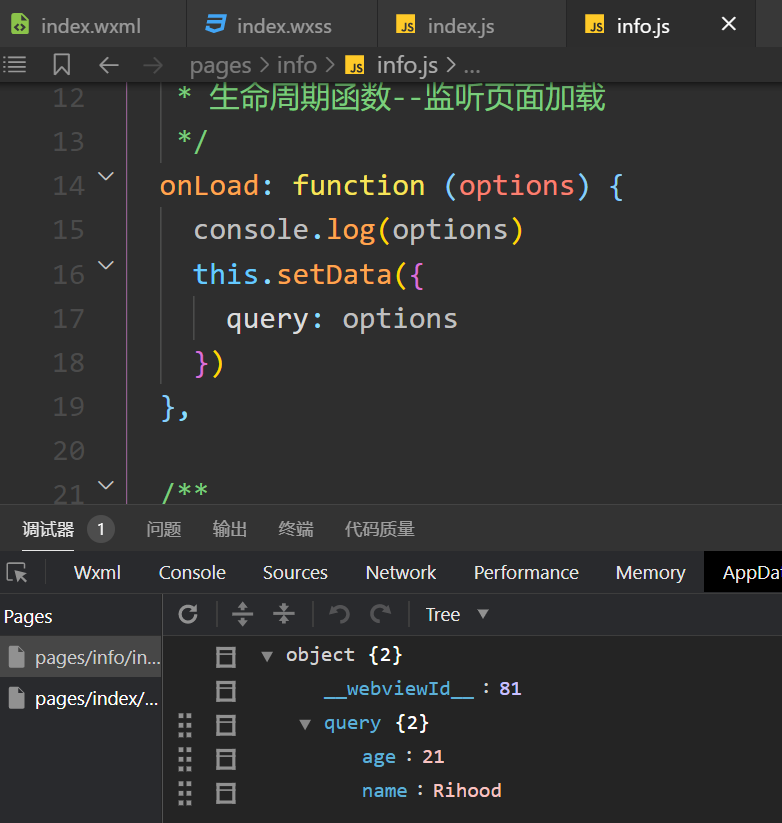Fold the comment block at line 21

point(106,485)
